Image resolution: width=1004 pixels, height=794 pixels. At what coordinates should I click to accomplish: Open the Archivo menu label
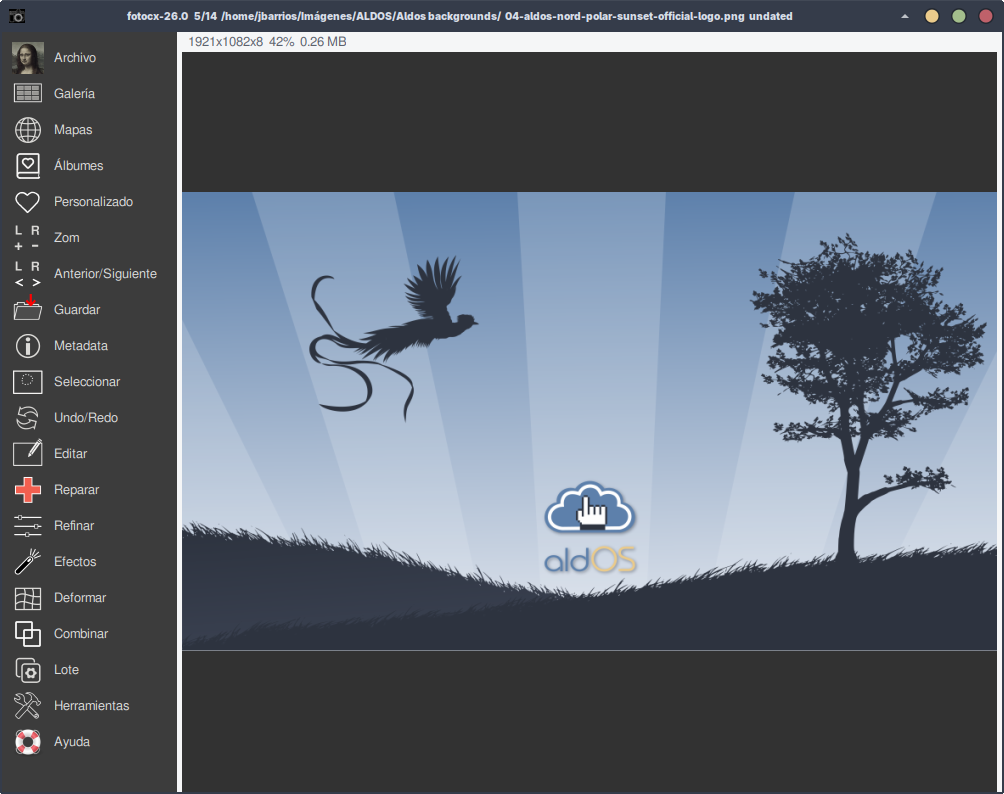tap(75, 58)
